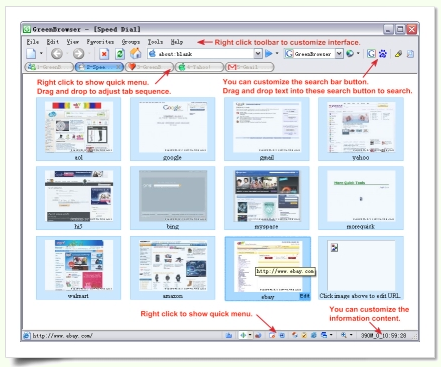Refresh the page with the green icon
Viewport: 441px width, 367px height.
pyautogui.click(x=120, y=54)
